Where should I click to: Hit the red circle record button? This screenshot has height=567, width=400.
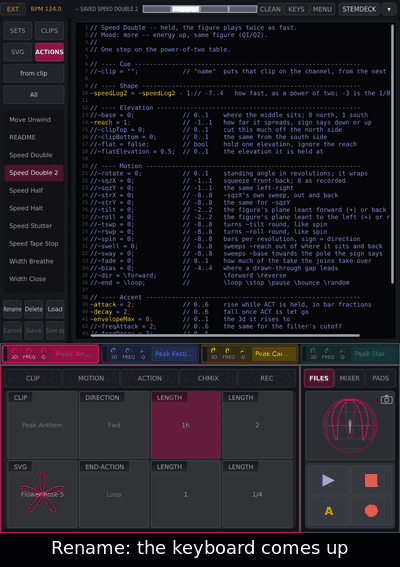(x=371, y=511)
